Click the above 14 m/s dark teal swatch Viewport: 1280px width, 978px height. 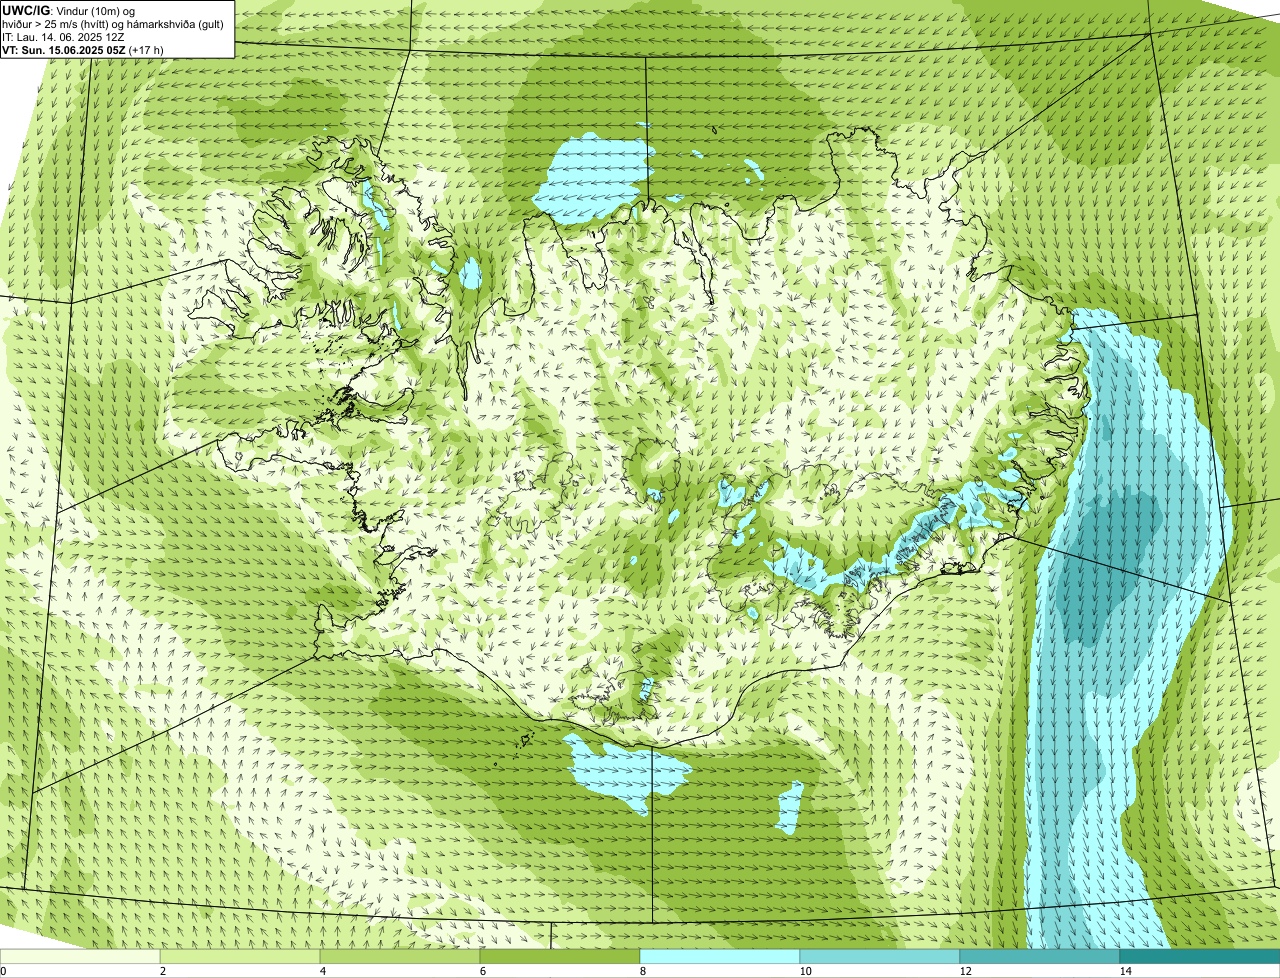coord(1200,956)
